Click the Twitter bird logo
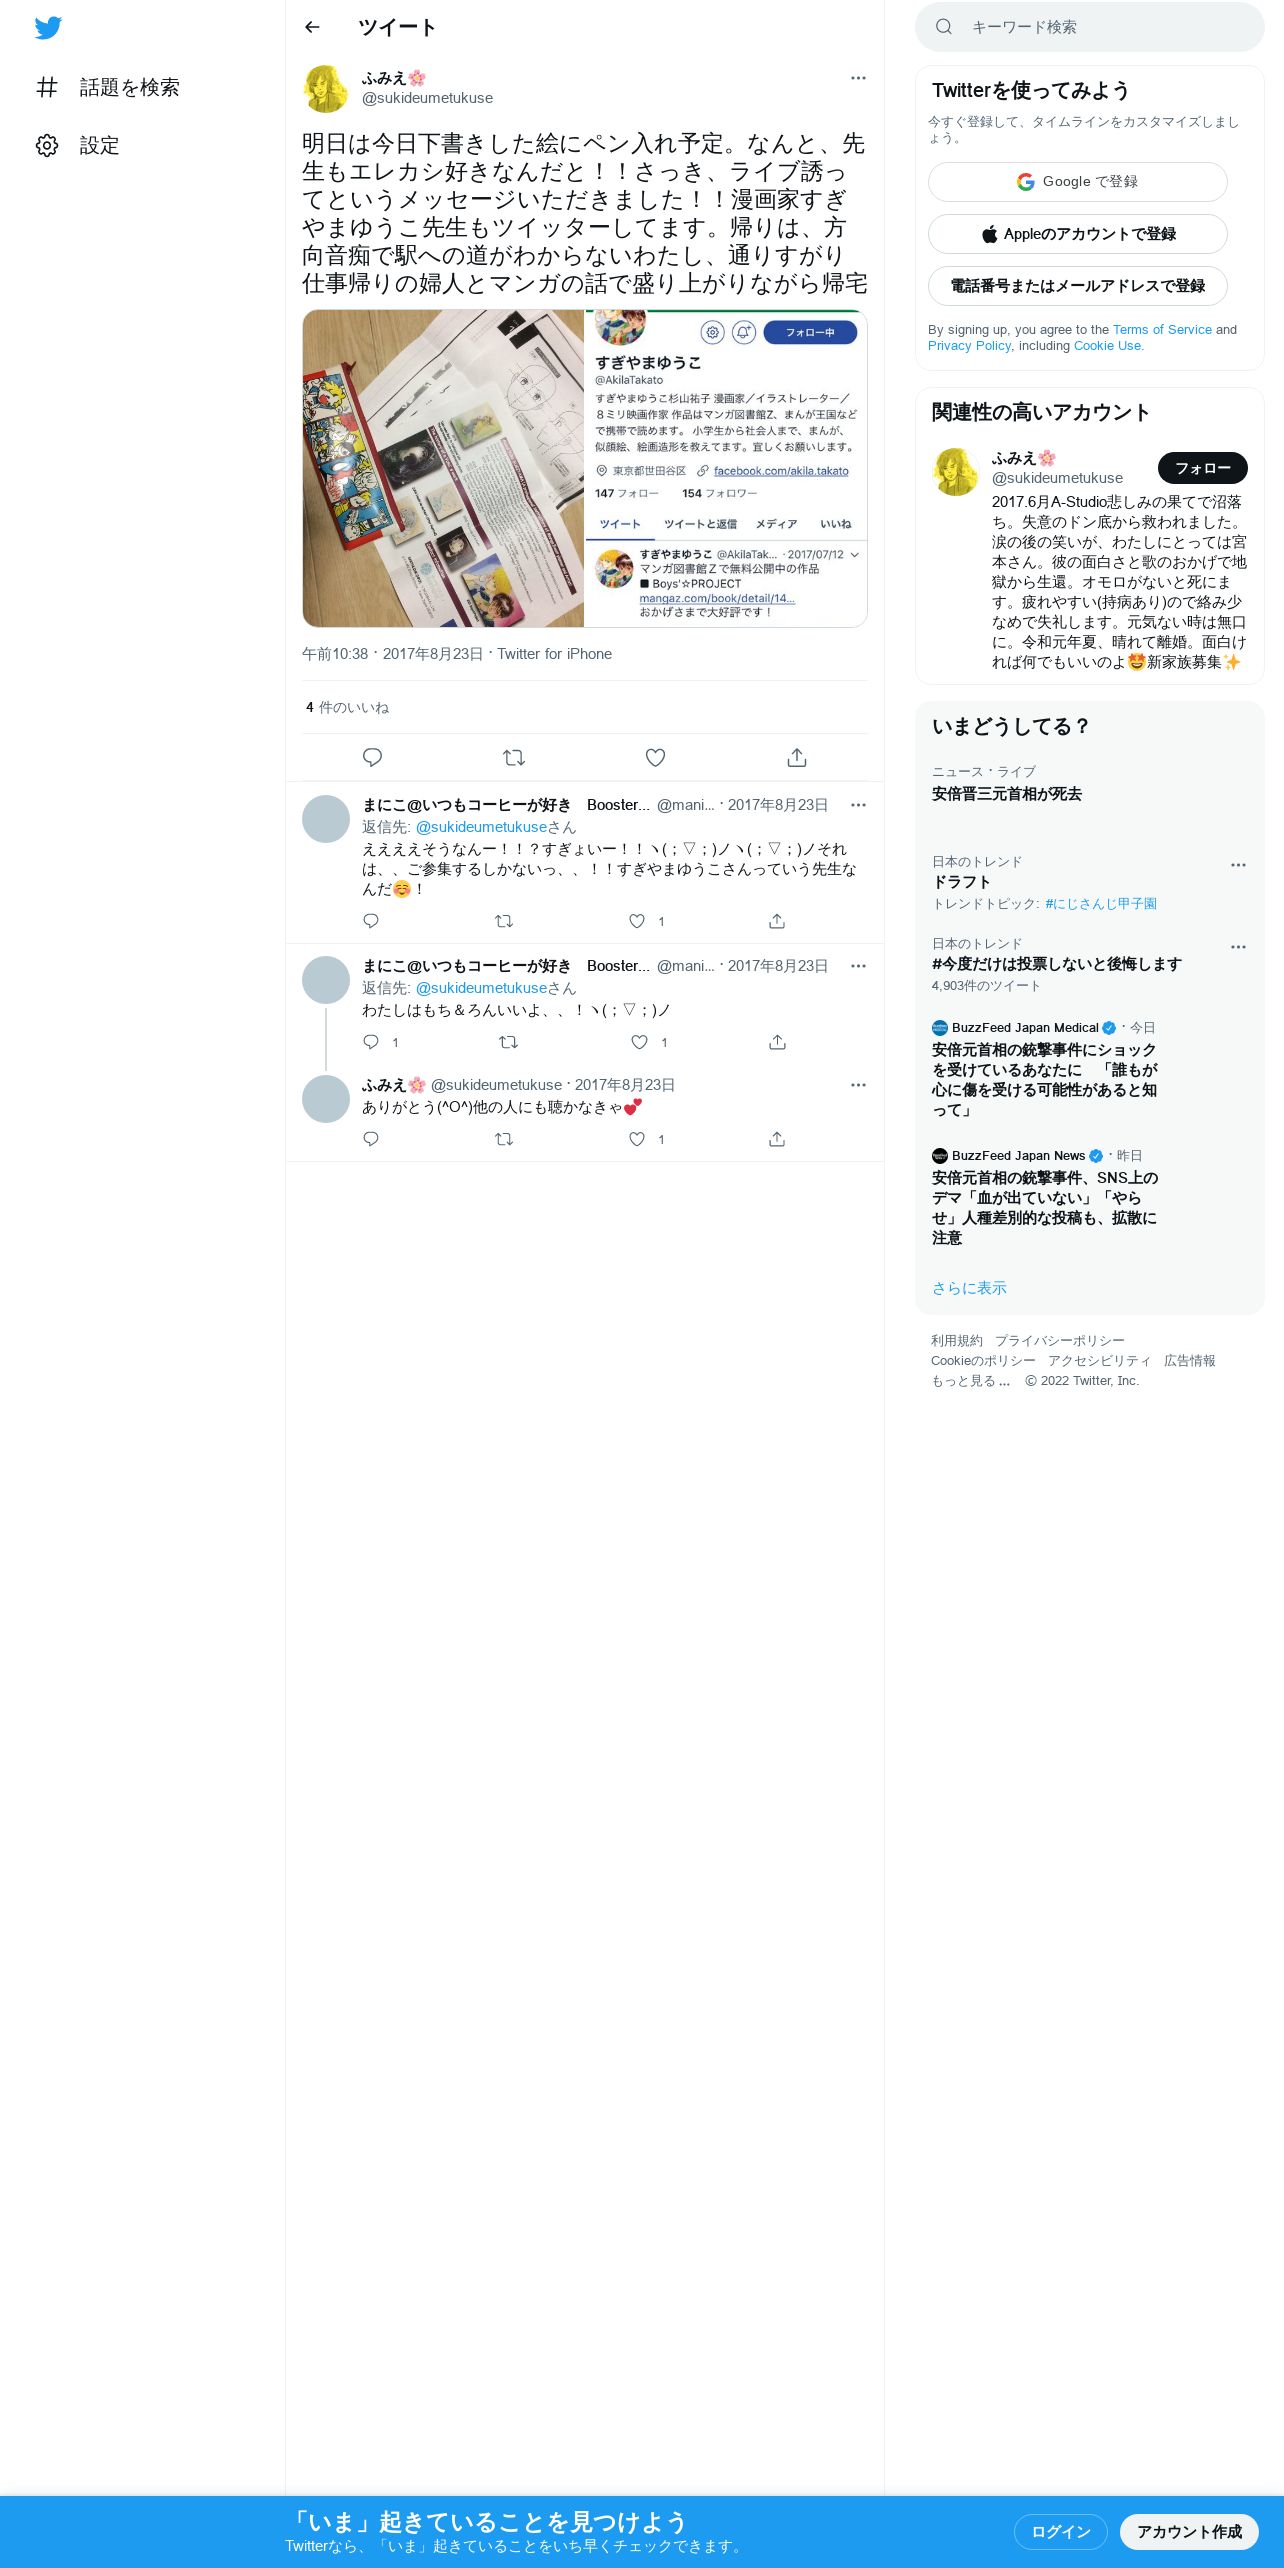The image size is (1284, 2568). [48, 28]
